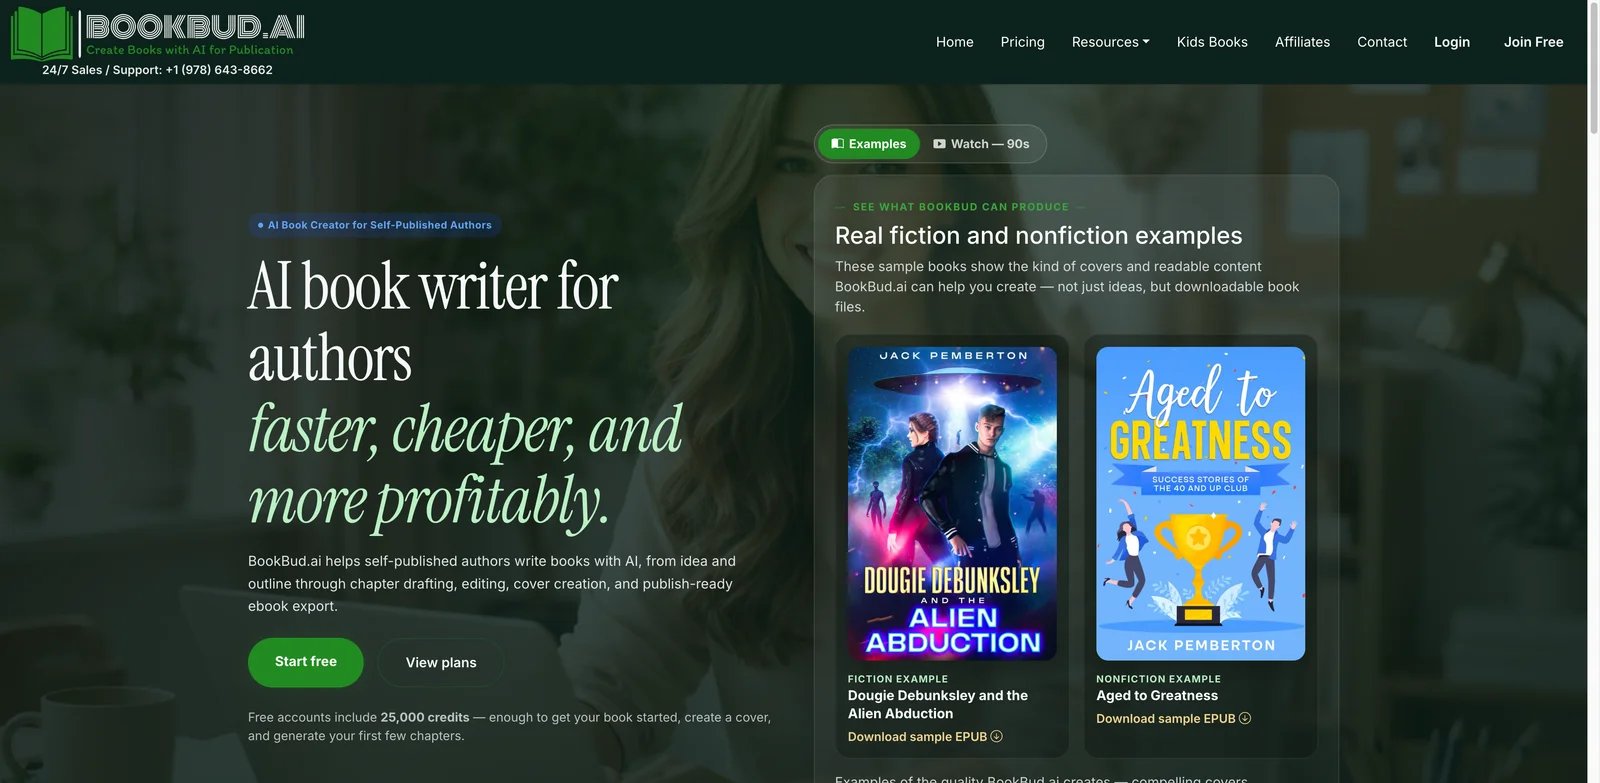Open the Pricing page
The width and height of the screenshot is (1600, 783).
pos(1022,42)
